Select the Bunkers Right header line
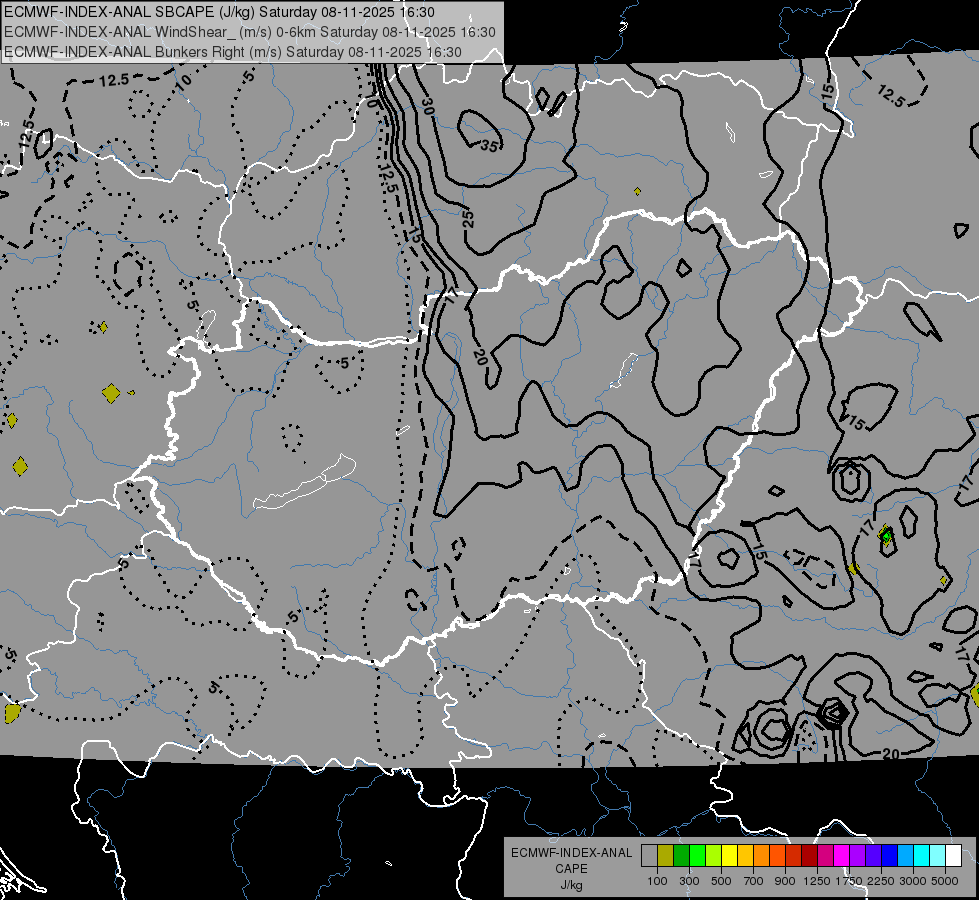Image resolution: width=979 pixels, height=900 pixels. 233,52
